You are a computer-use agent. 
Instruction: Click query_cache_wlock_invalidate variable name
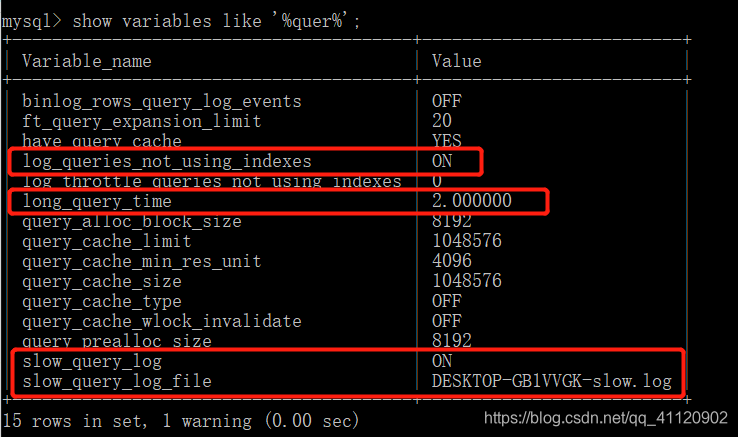click(x=161, y=321)
